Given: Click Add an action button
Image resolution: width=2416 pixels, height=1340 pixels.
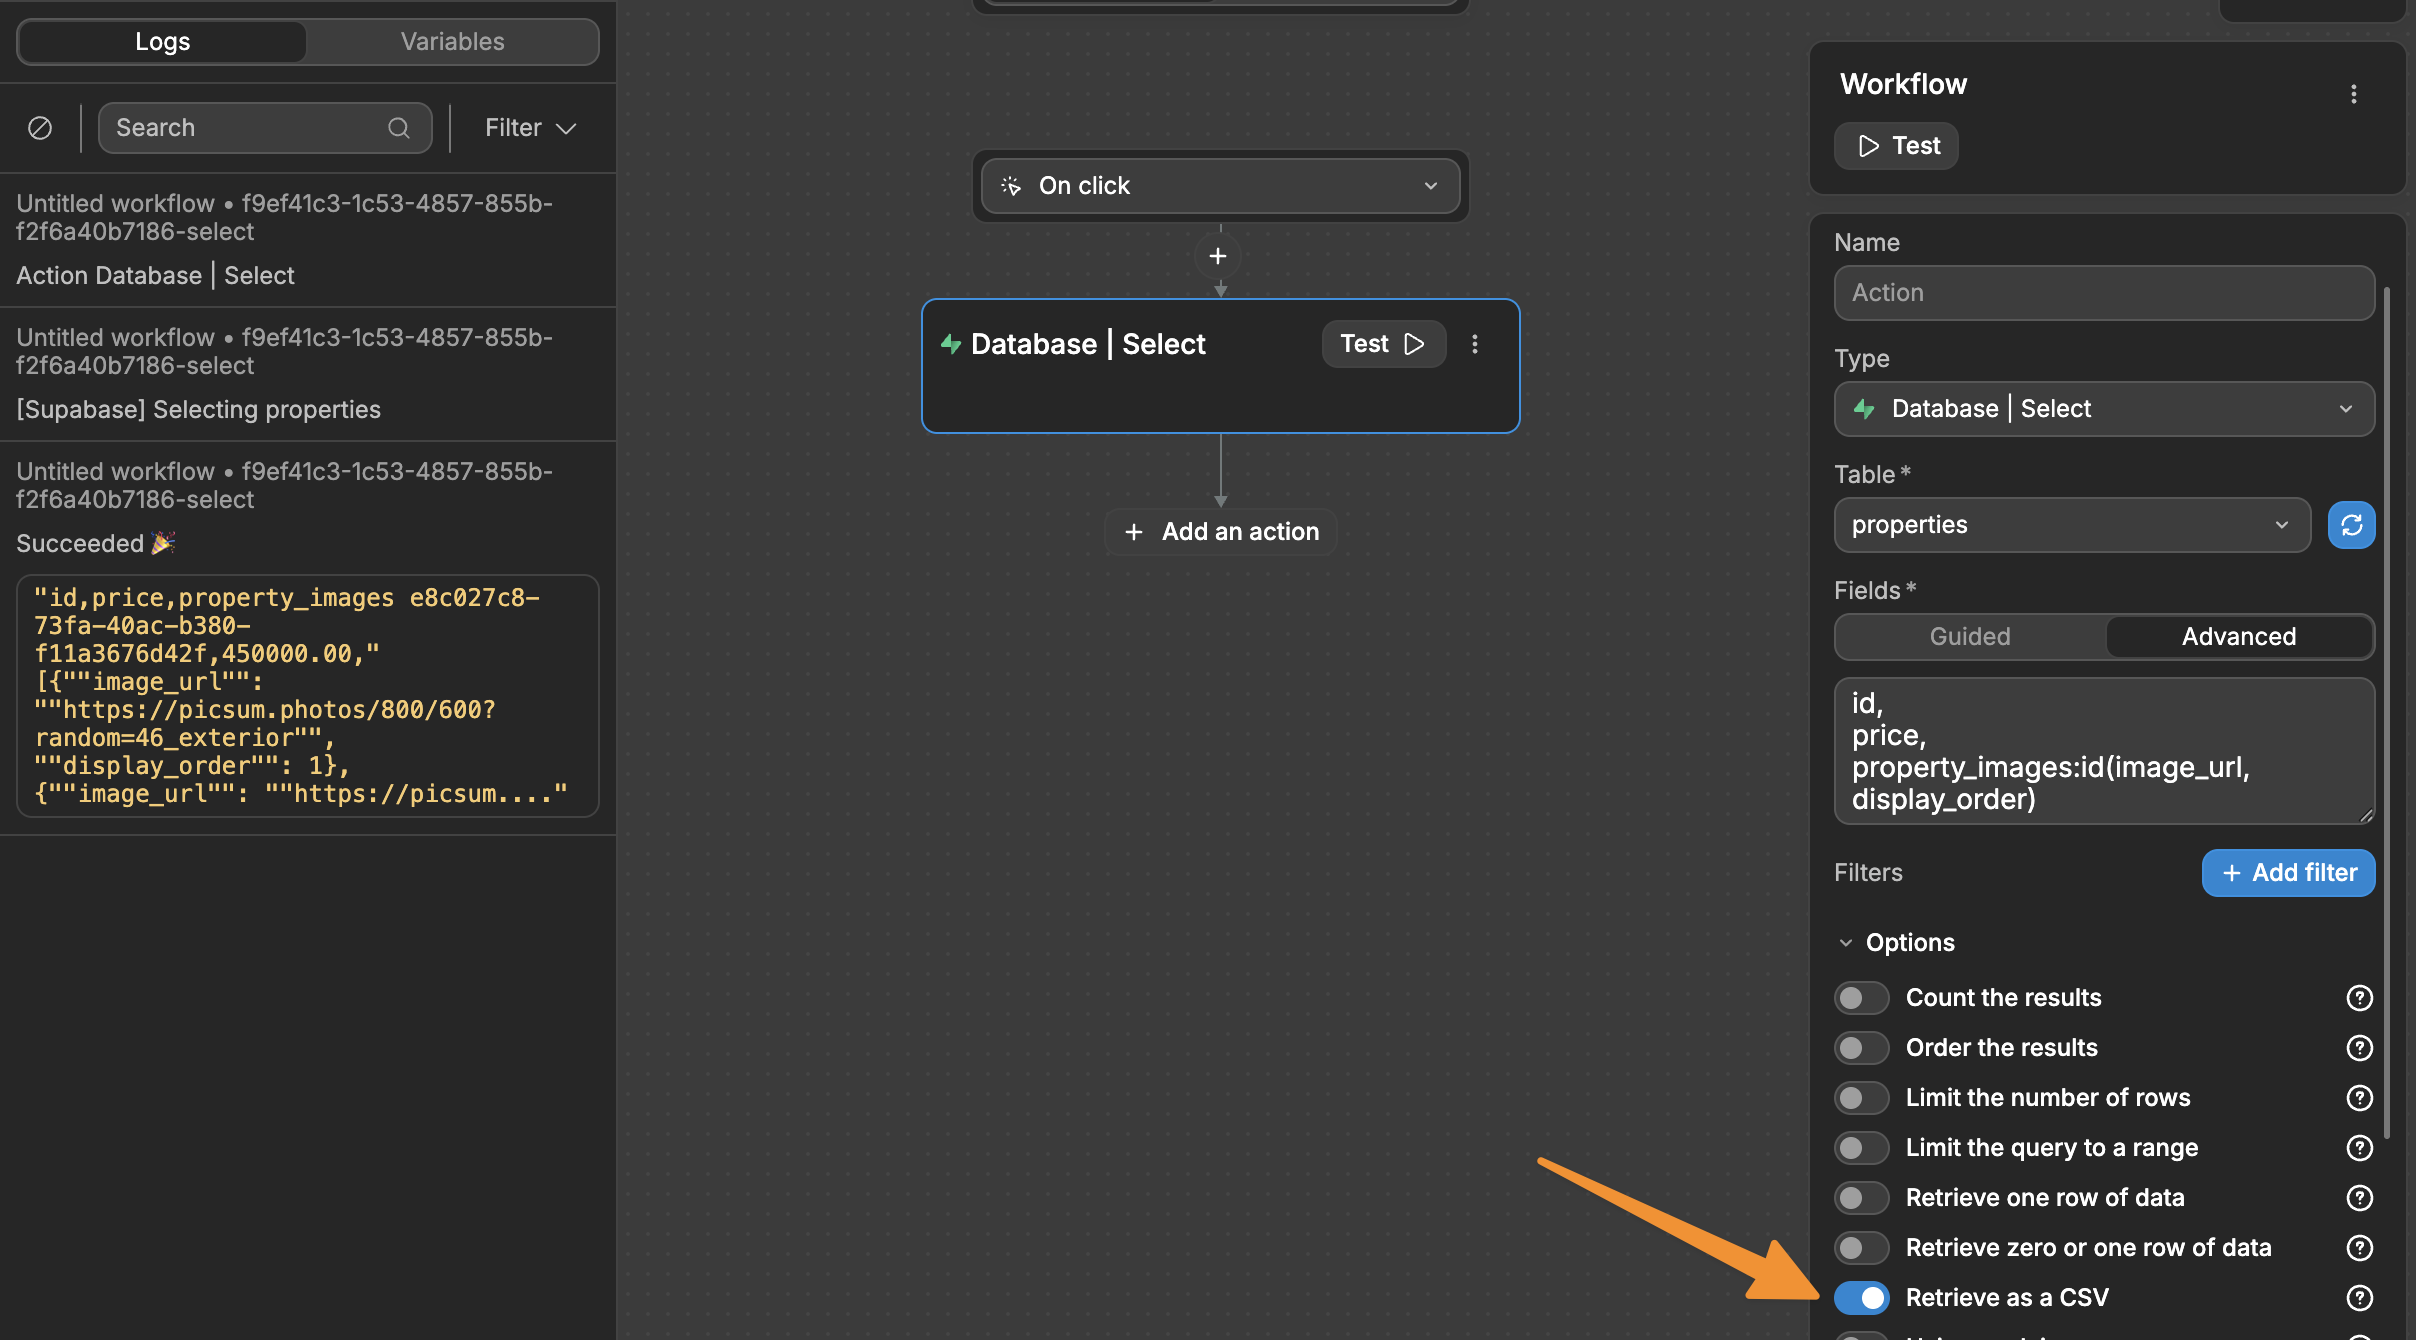Looking at the screenshot, I should coord(1220,532).
